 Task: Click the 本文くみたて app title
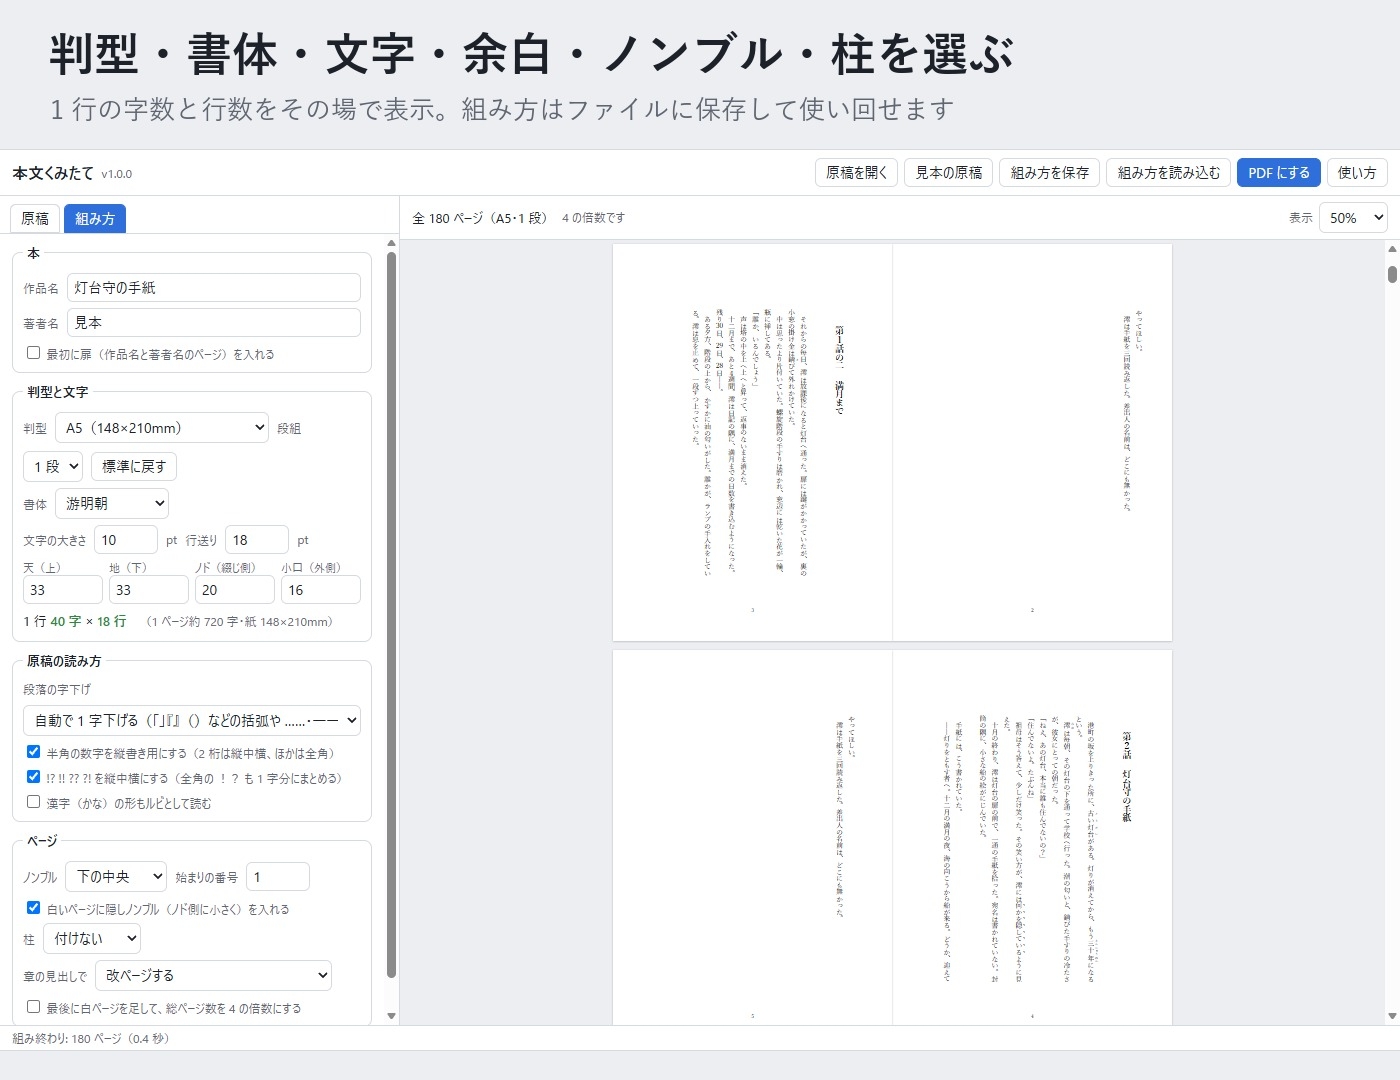(x=53, y=173)
